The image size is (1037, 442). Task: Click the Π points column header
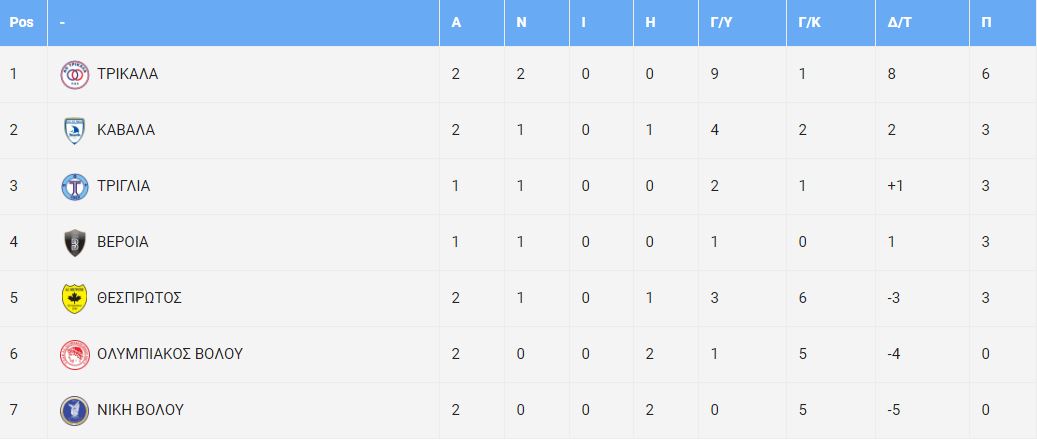[986, 22]
